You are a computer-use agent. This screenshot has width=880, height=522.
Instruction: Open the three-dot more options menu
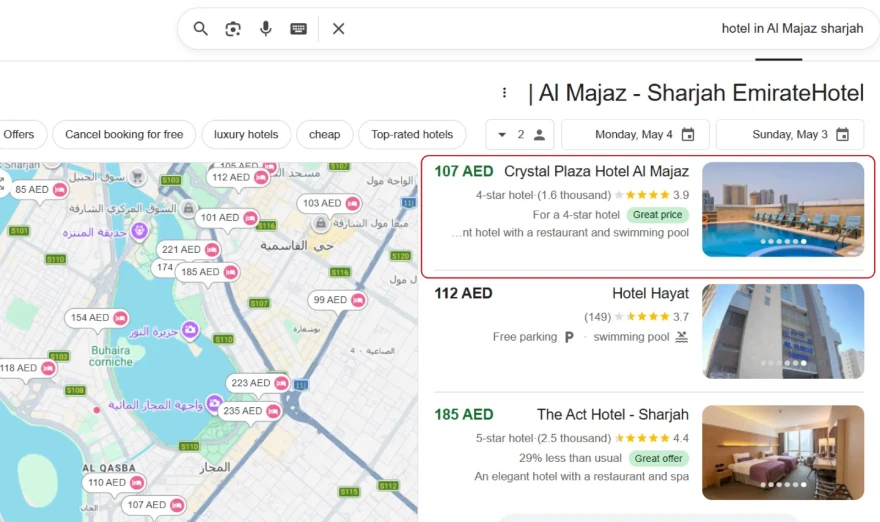(505, 93)
